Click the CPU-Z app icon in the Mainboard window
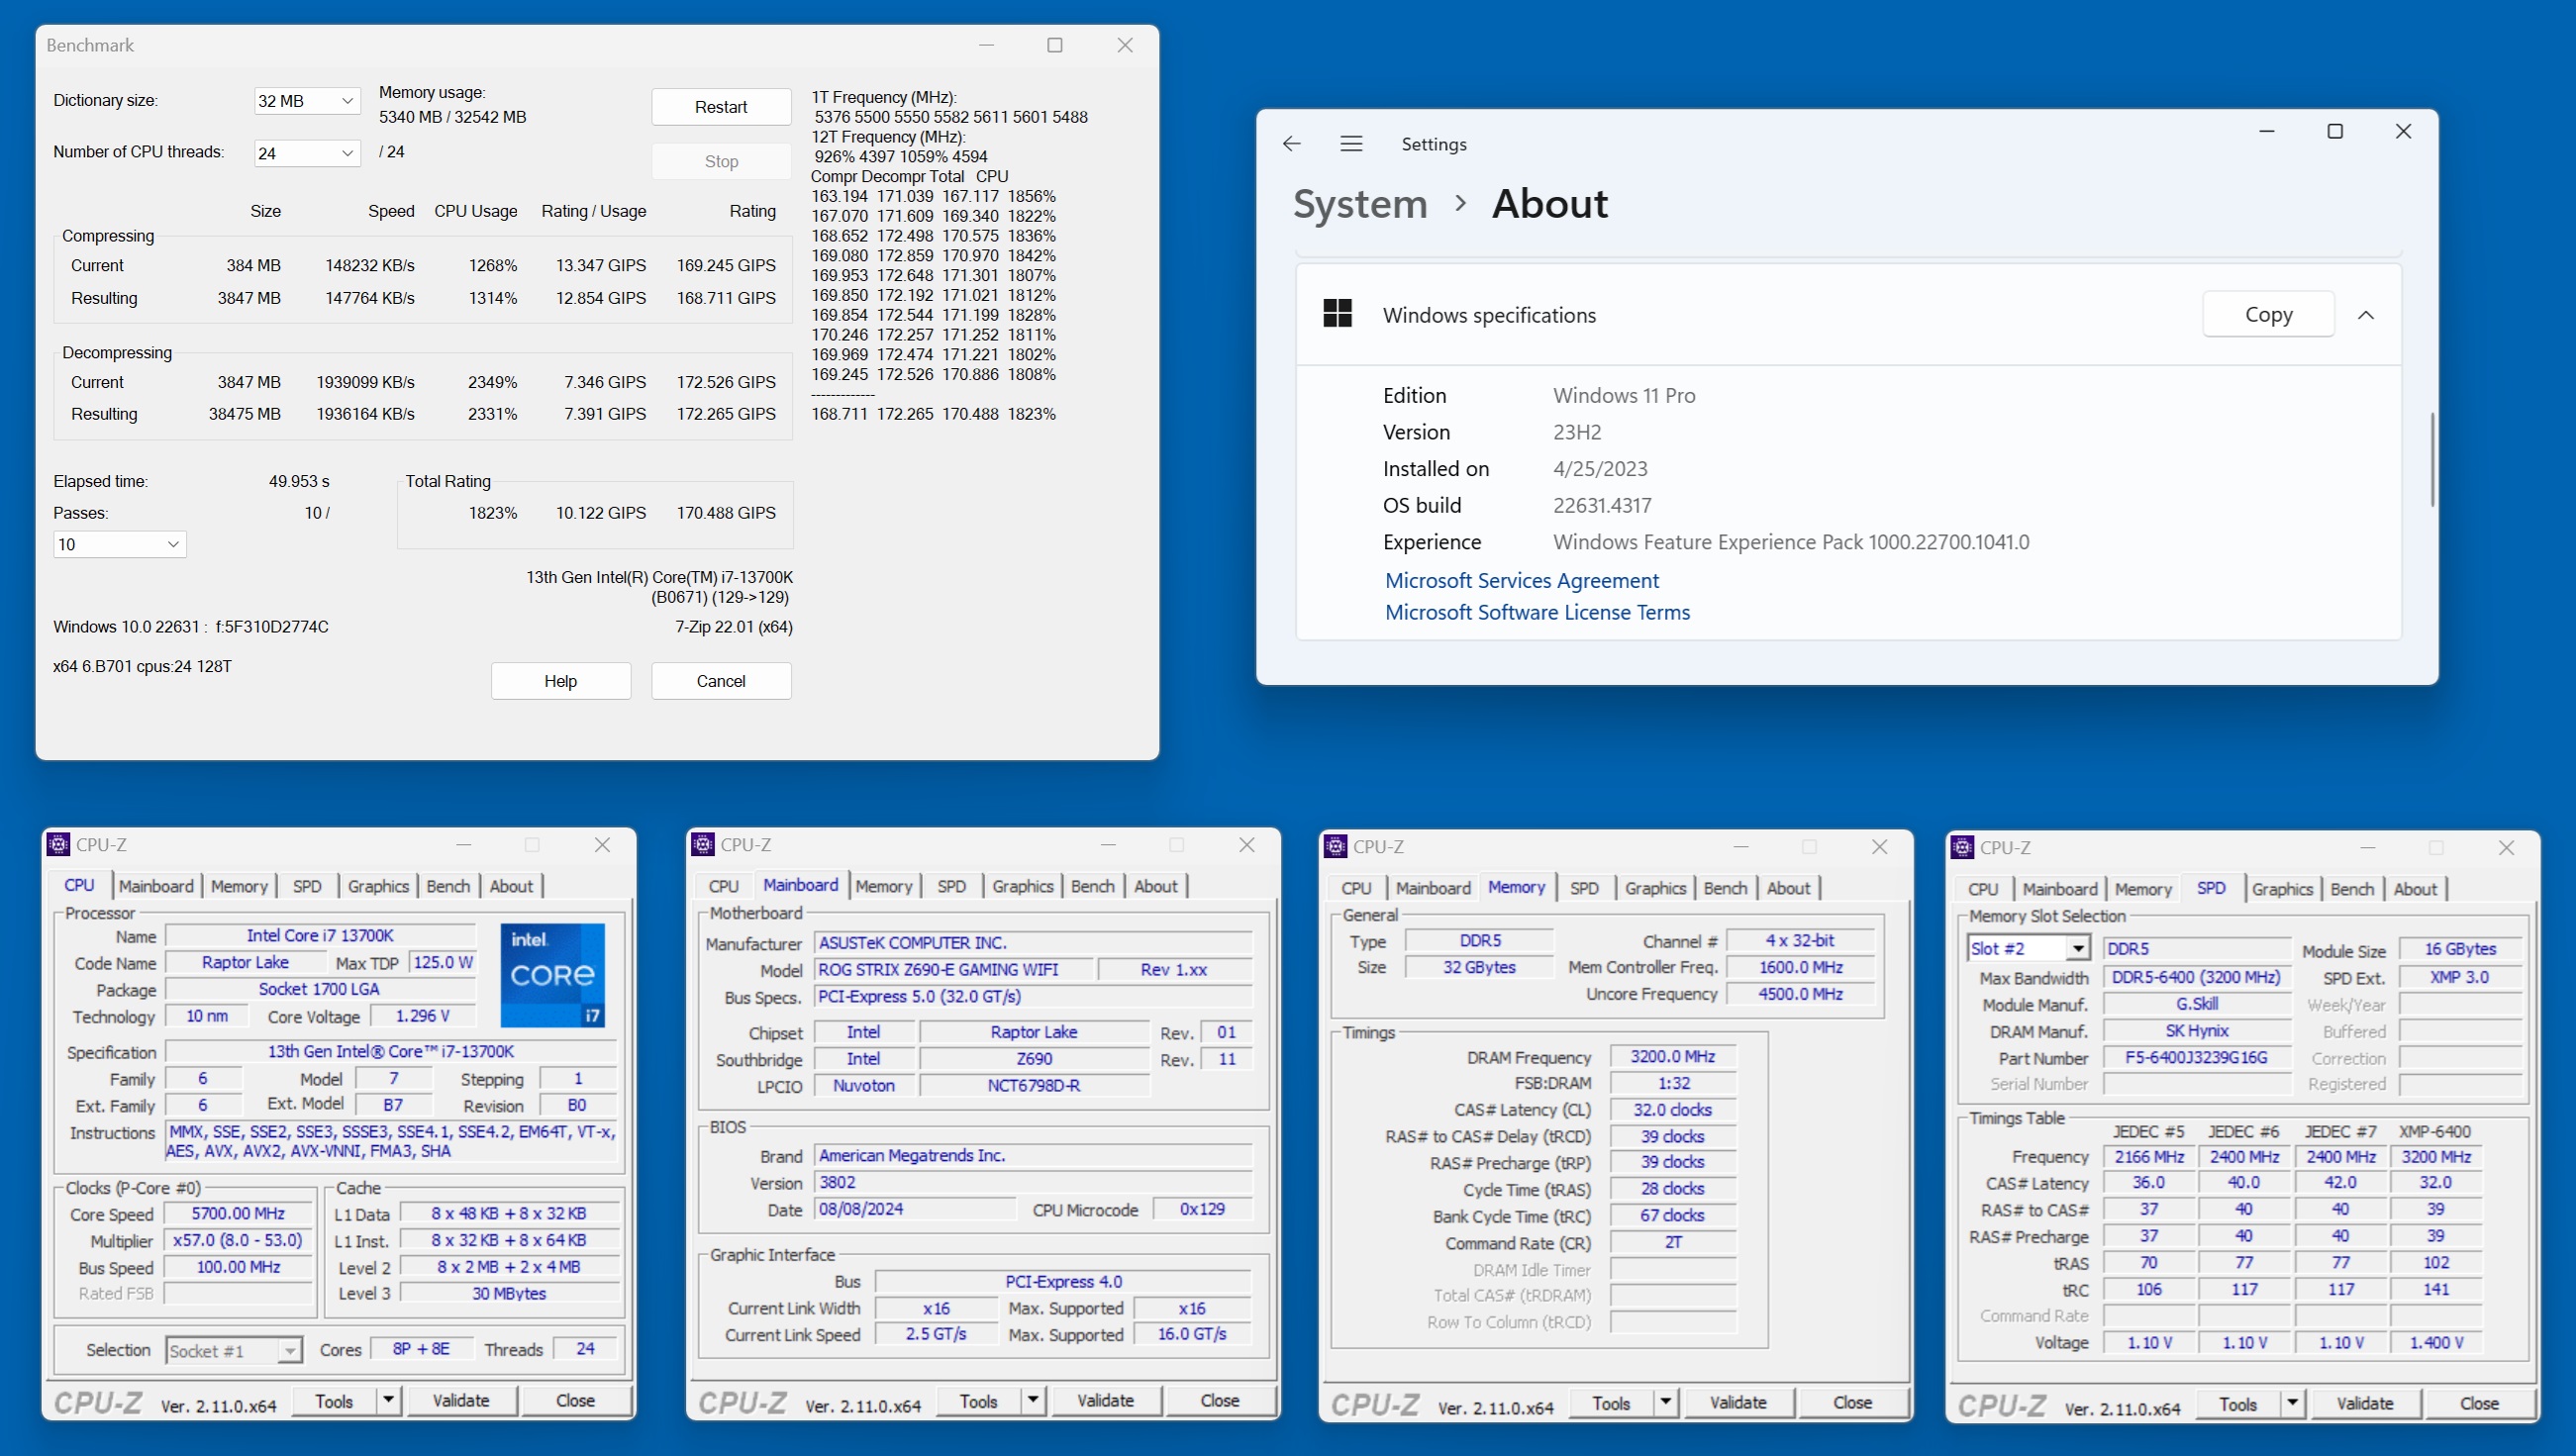The image size is (2576, 1456). coord(703,845)
